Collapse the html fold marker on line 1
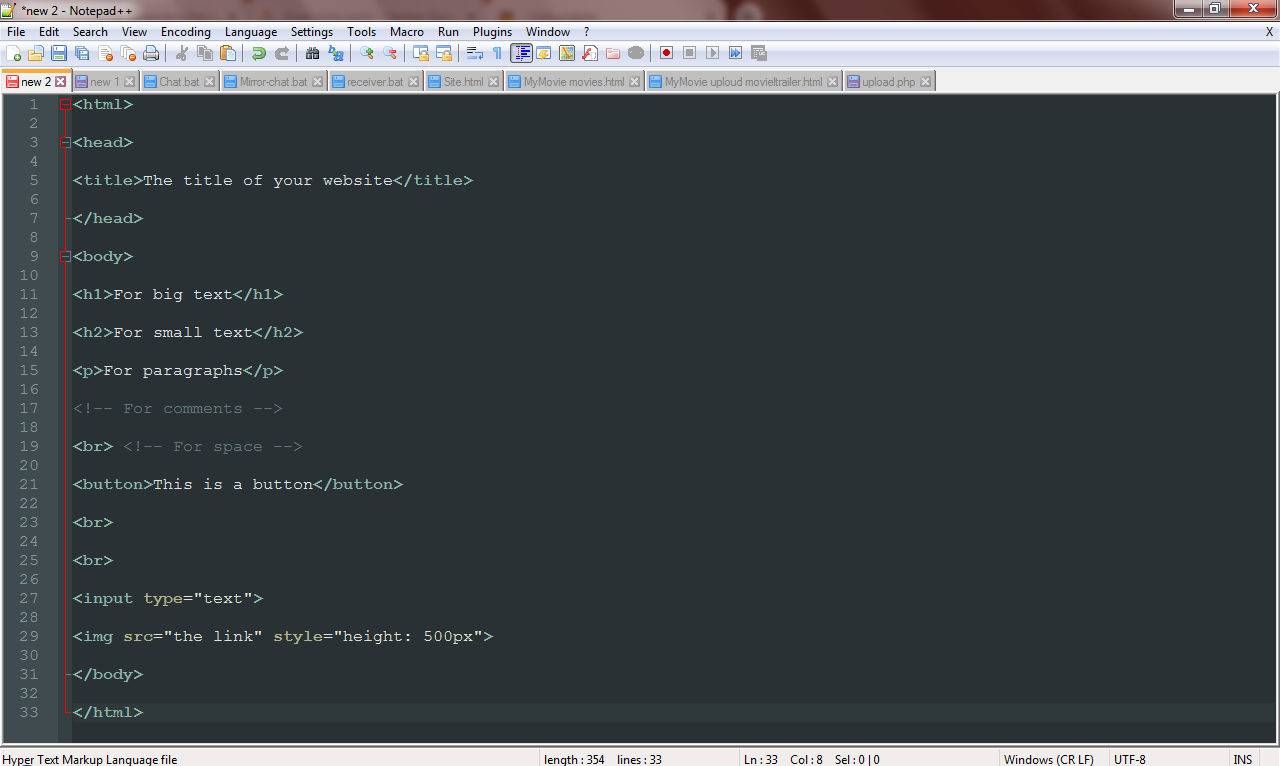The height and width of the screenshot is (766, 1280). [x=65, y=104]
